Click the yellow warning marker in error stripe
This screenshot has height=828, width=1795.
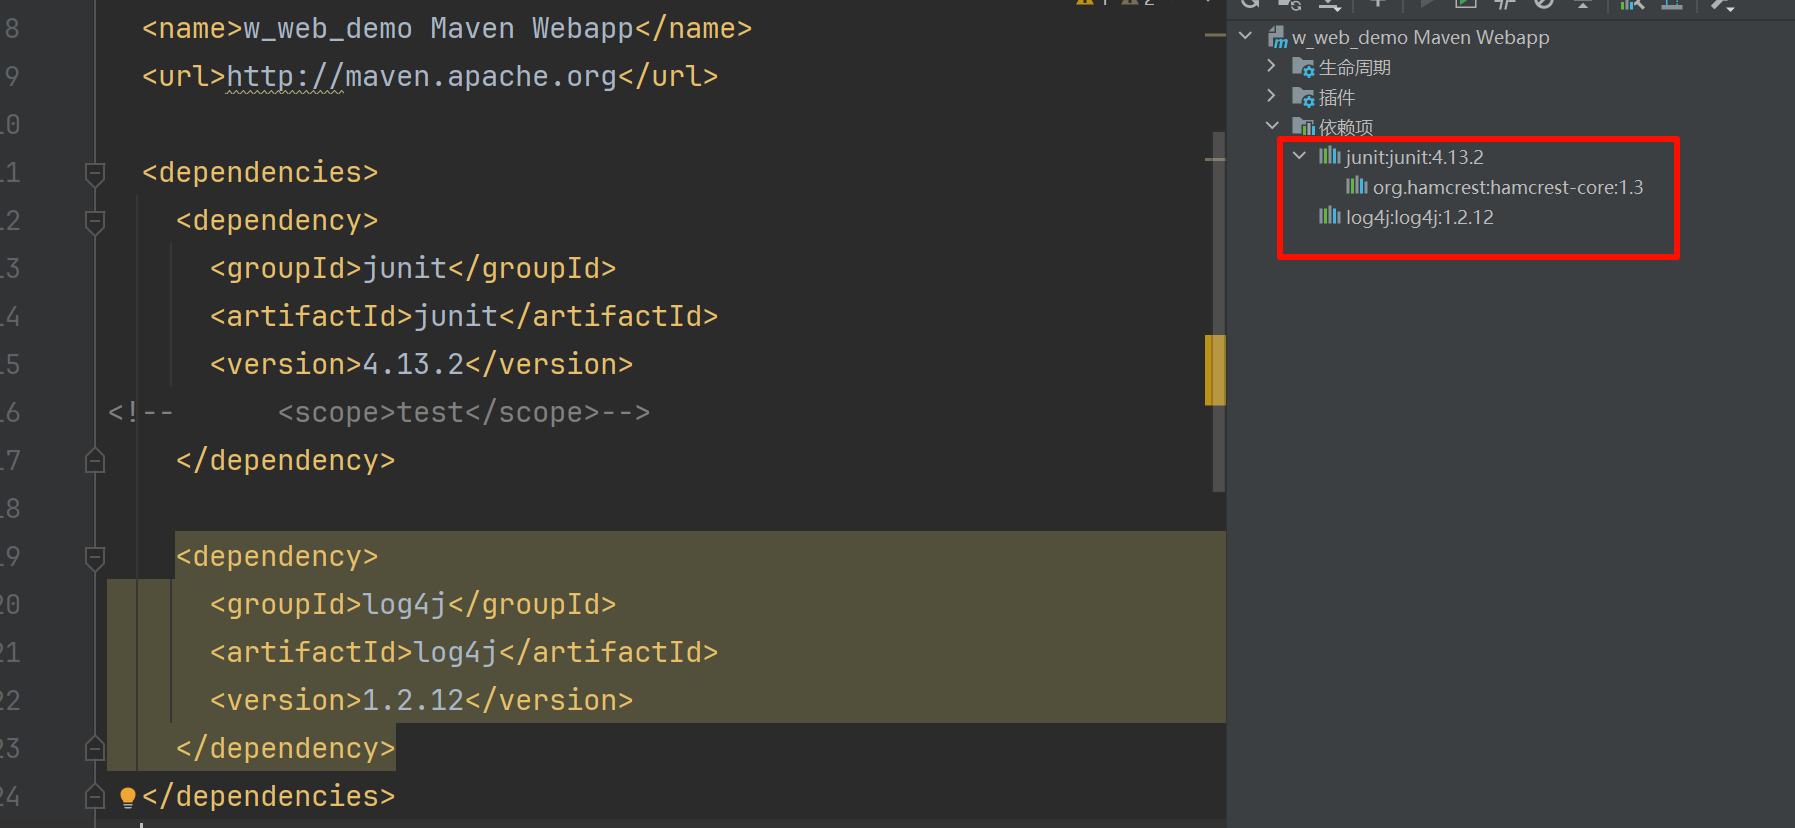[1215, 369]
